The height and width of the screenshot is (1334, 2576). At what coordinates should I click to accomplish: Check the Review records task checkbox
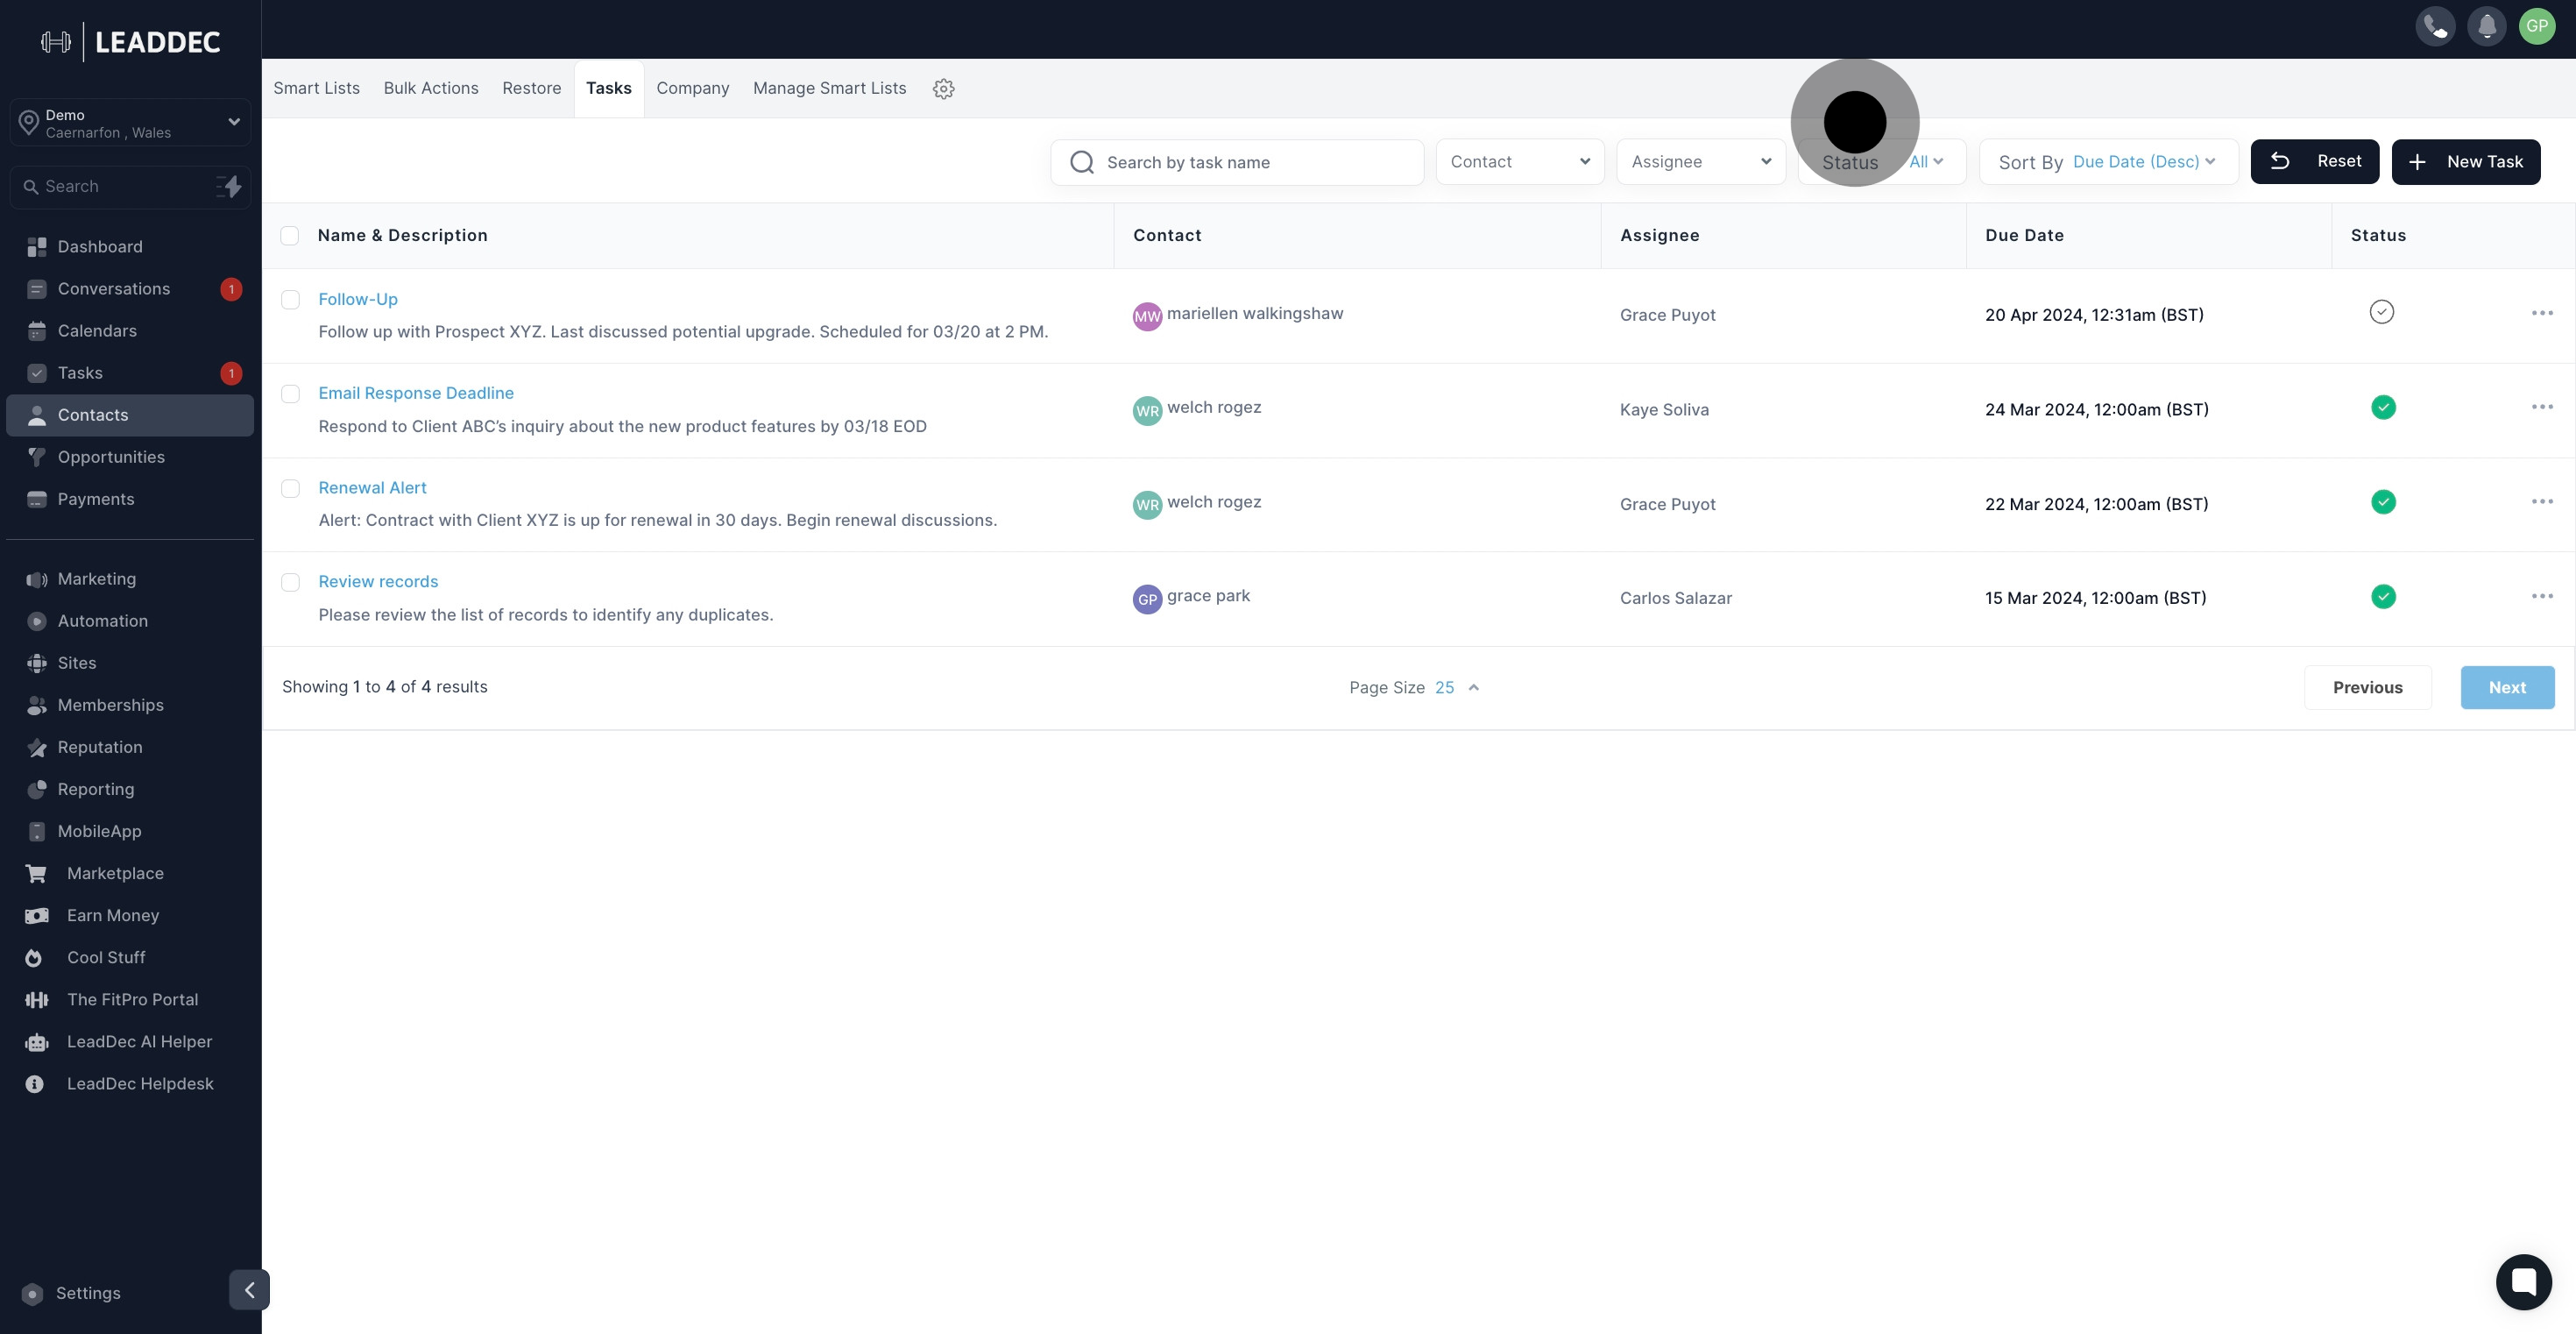(x=290, y=582)
